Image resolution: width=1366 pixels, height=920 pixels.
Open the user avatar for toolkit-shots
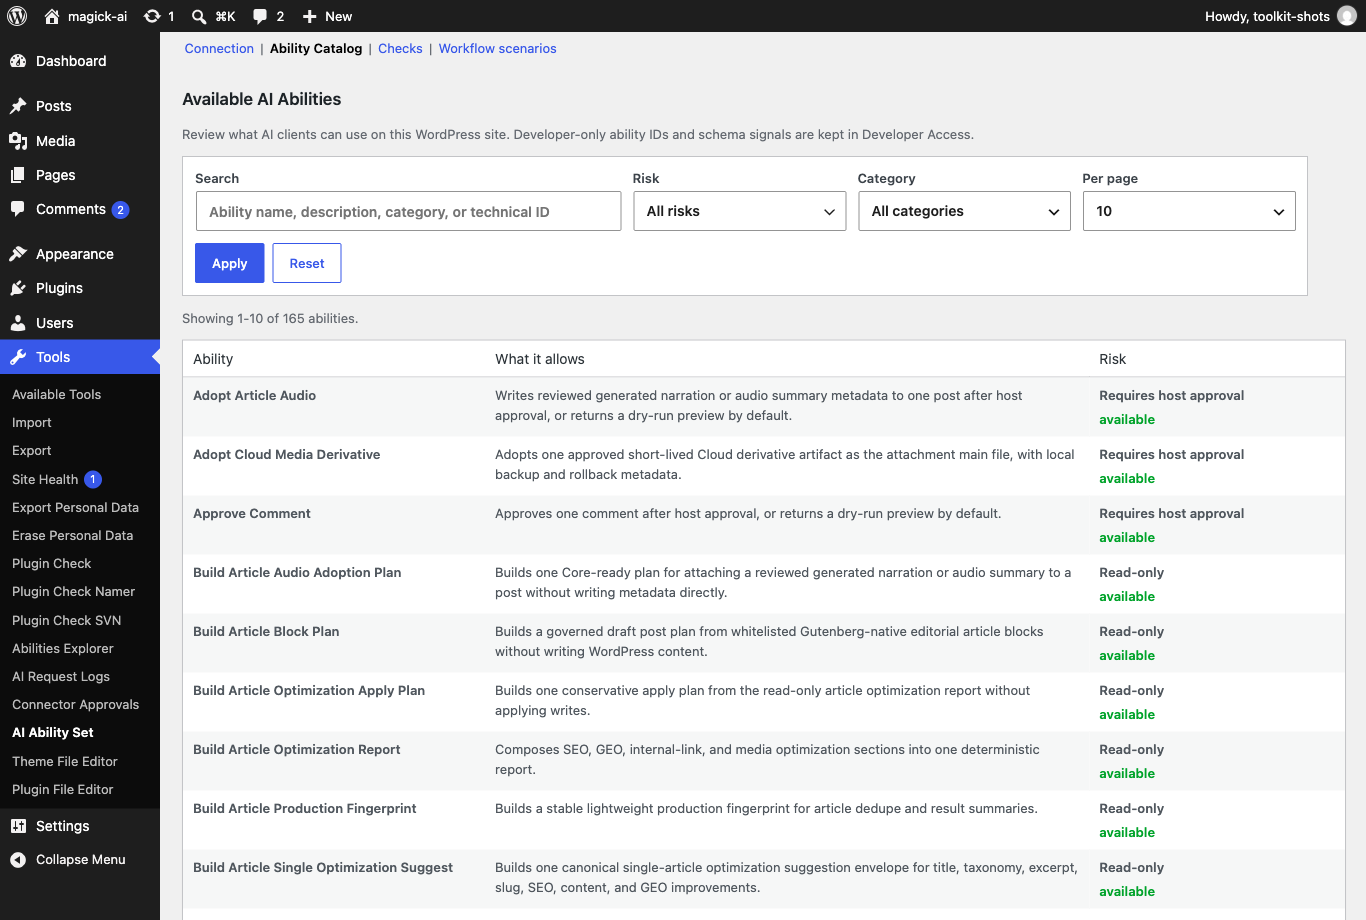pyautogui.click(x=1347, y=16)
